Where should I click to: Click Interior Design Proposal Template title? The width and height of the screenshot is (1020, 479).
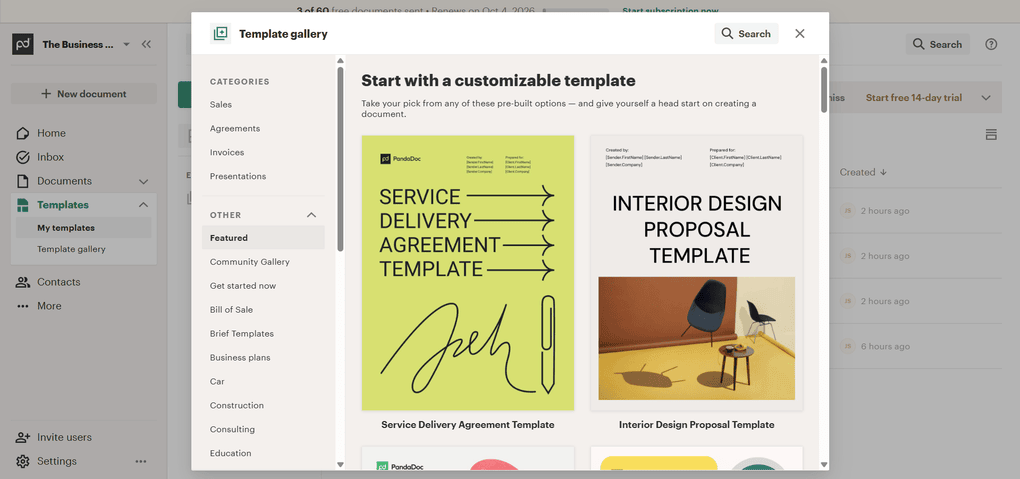coord(697,425)
